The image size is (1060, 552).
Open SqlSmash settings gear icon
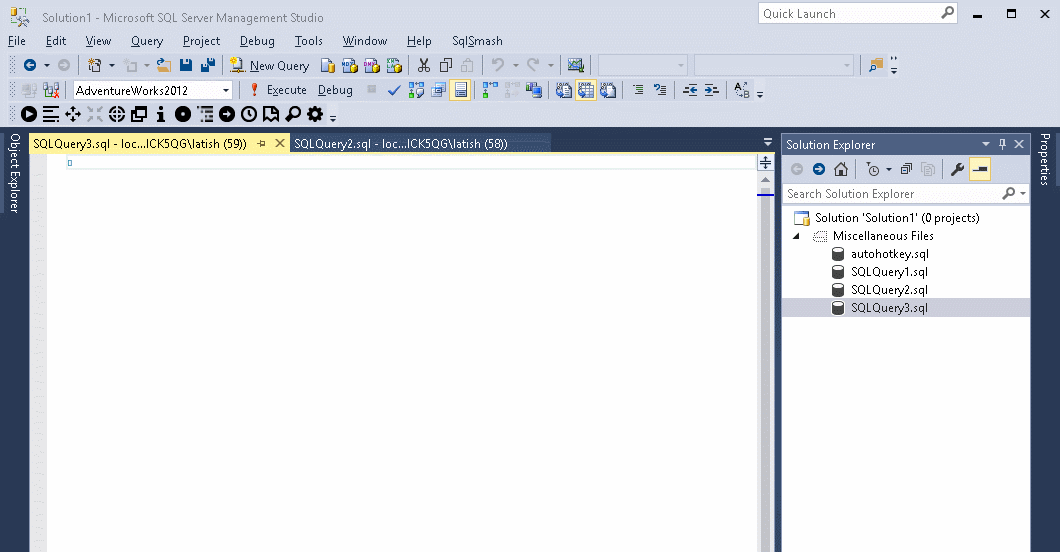(315, 114)
